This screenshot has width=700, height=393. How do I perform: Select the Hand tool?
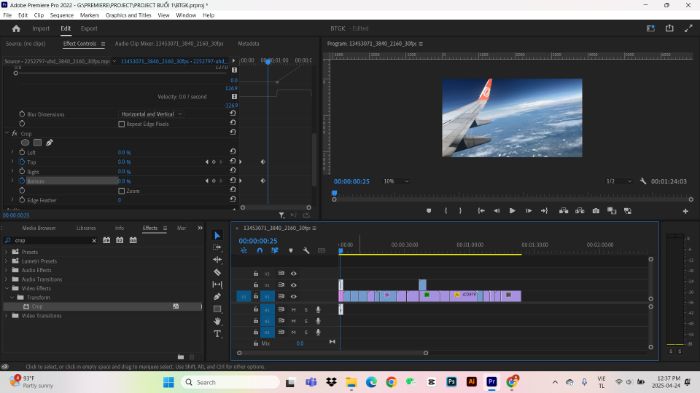(x=217, y=321)
